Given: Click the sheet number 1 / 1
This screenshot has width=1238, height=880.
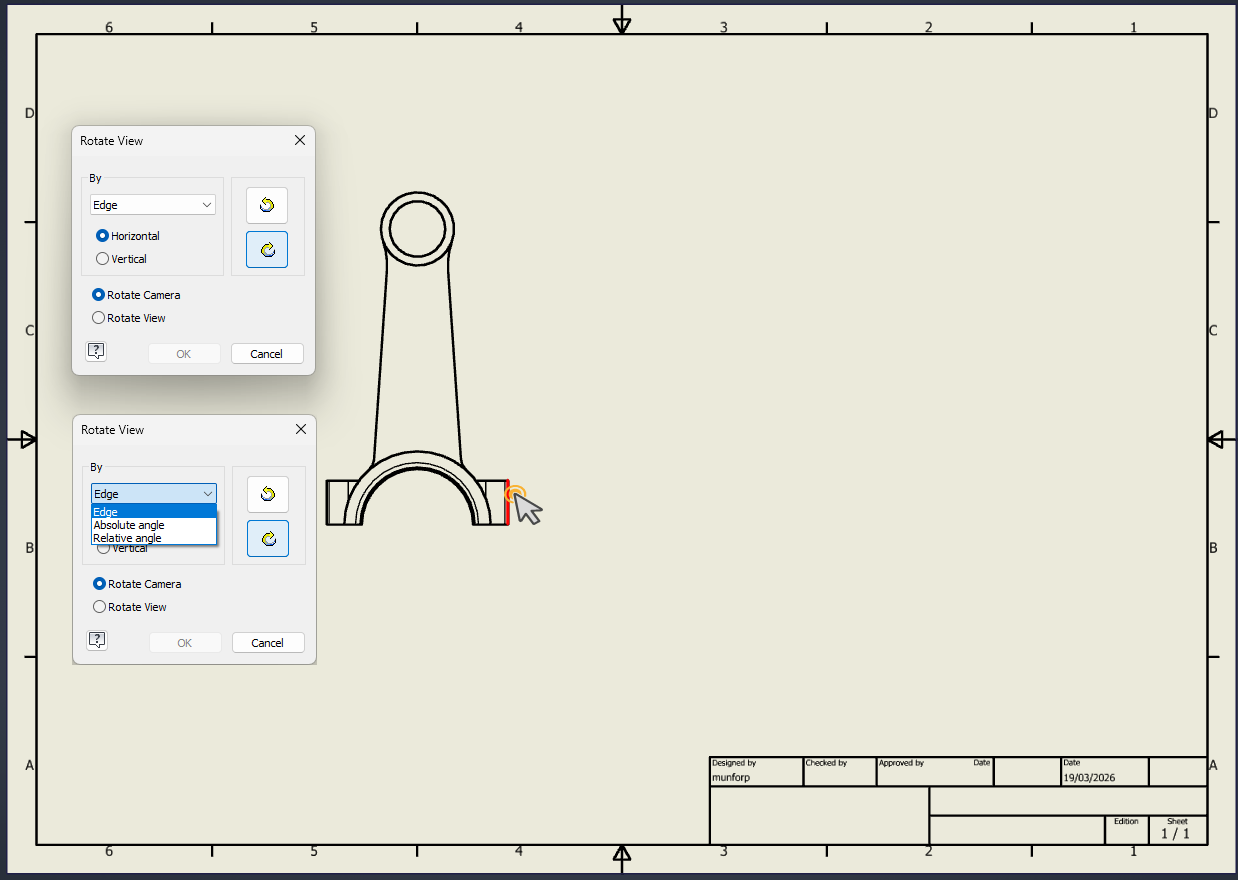Looking at the screenshot, I should click(x=1176, y=833).
